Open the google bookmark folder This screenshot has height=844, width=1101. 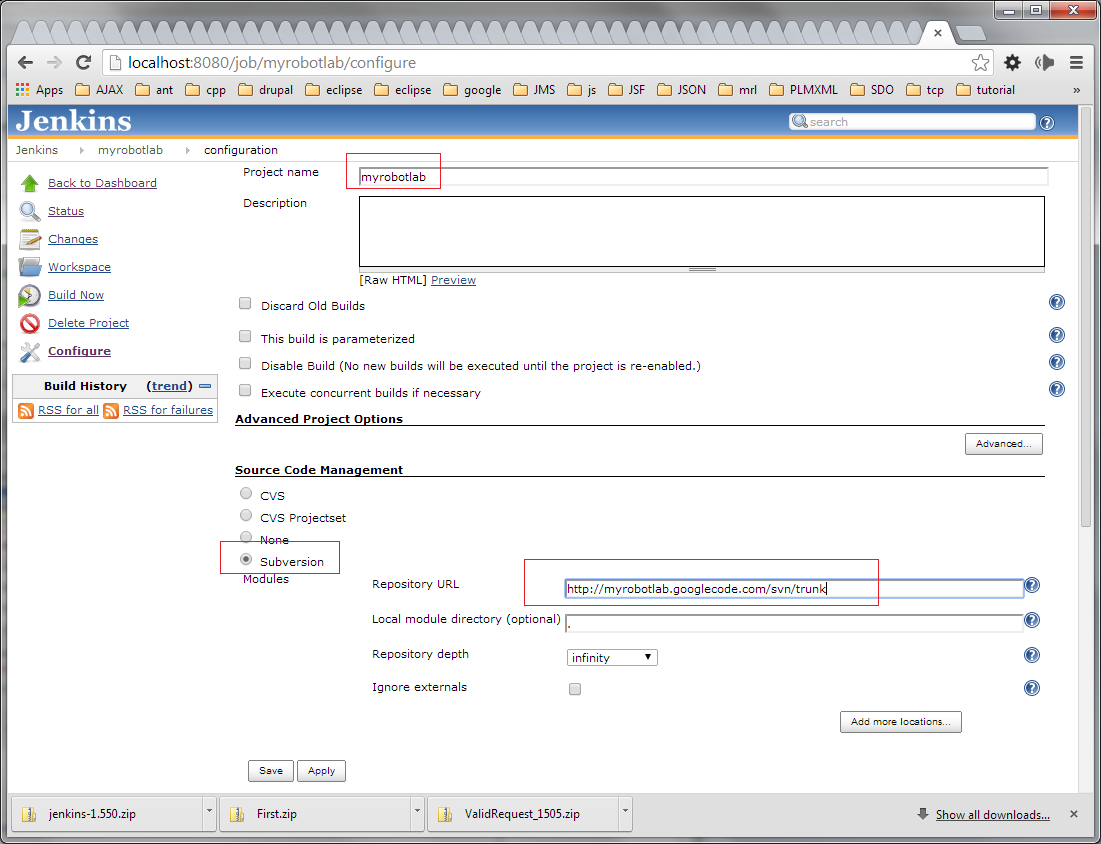pyautogui.click(x=473, y=90)
